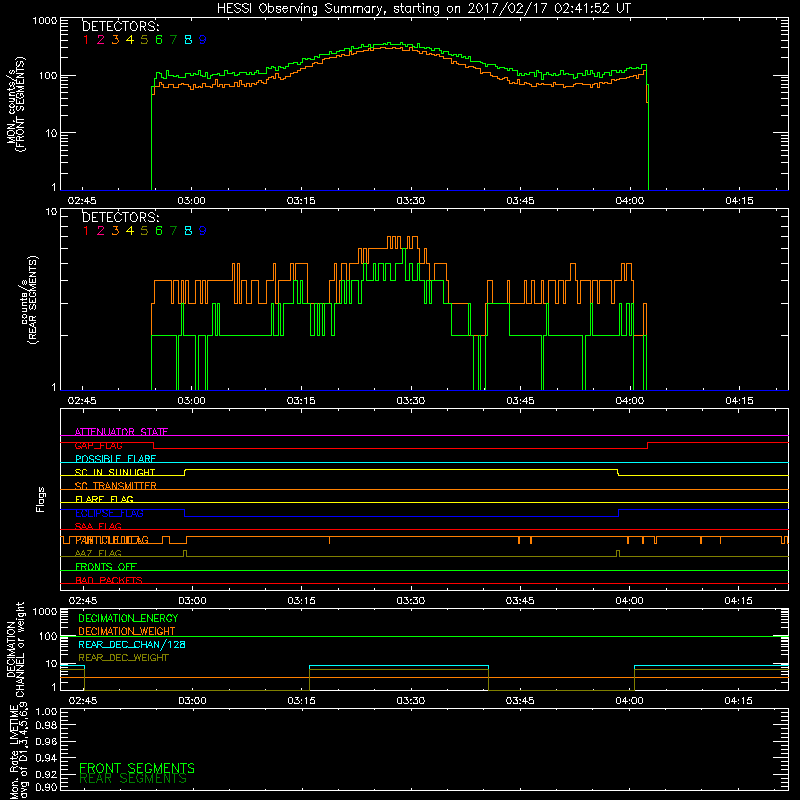The width and height of the screenshot is (800, 800).
Task: Click the 0.98 y-axis value of the livetime plot
Action: point(46,725)
